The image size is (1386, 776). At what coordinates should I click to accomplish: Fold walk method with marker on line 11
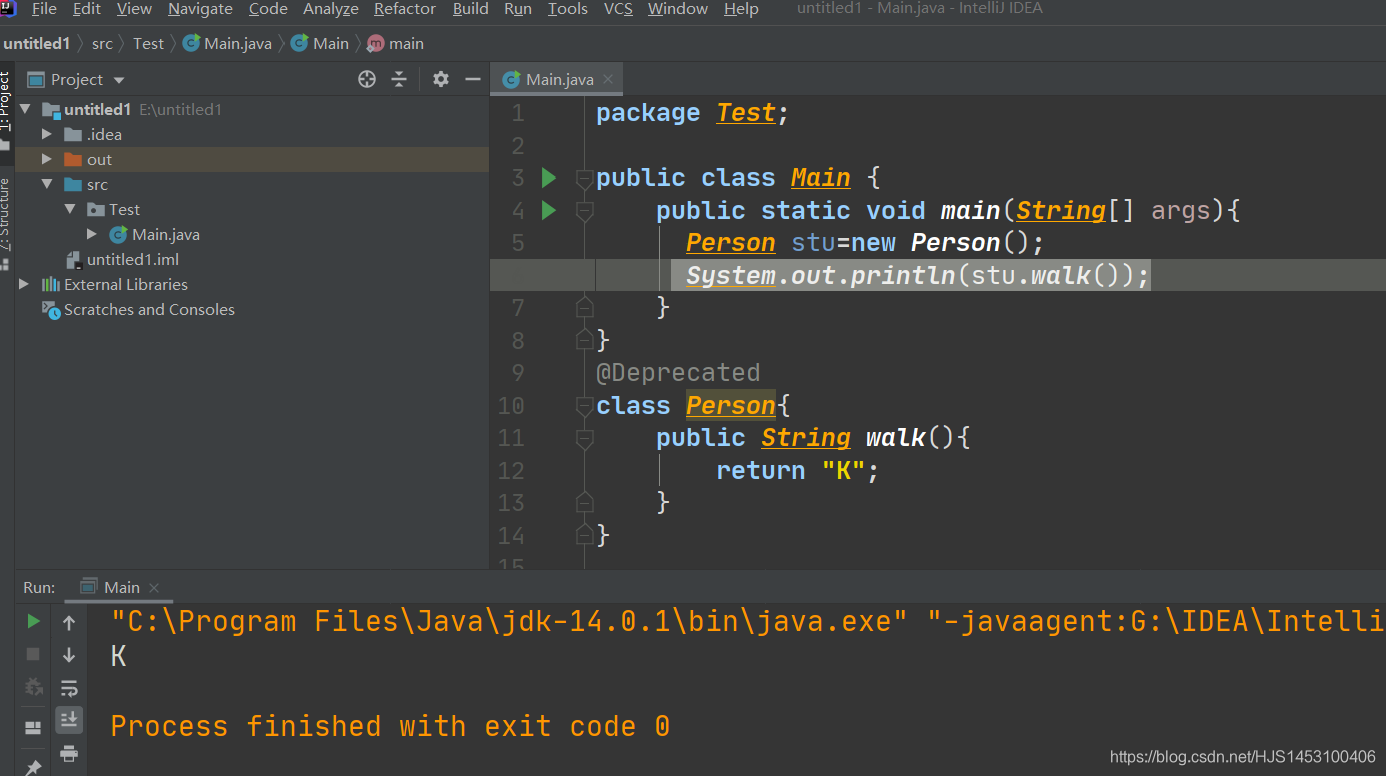(x=585, y=439)
